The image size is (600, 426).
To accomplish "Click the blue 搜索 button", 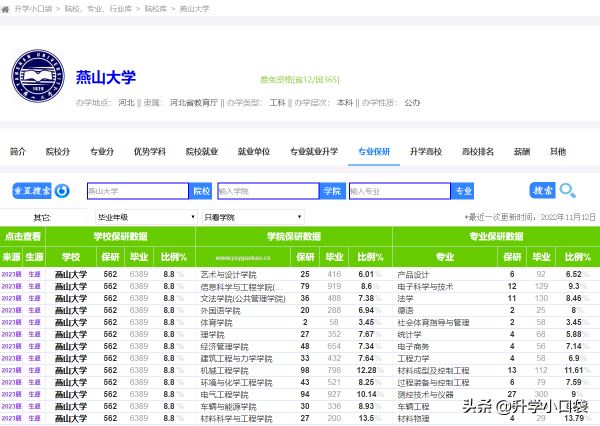I will [x=542, y=190].
